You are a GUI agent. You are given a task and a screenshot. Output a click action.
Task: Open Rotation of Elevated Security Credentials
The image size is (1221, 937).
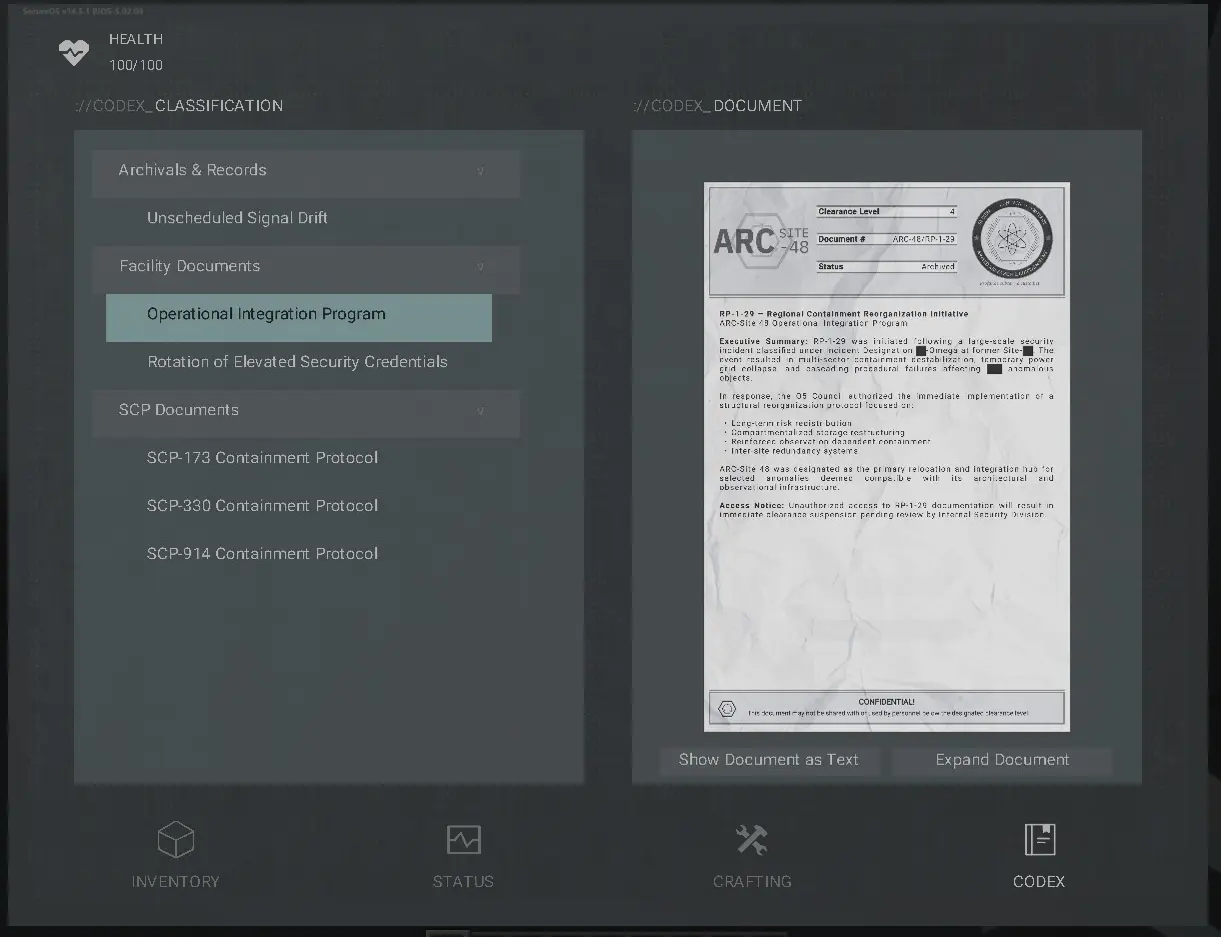click(x=299, y=362)
